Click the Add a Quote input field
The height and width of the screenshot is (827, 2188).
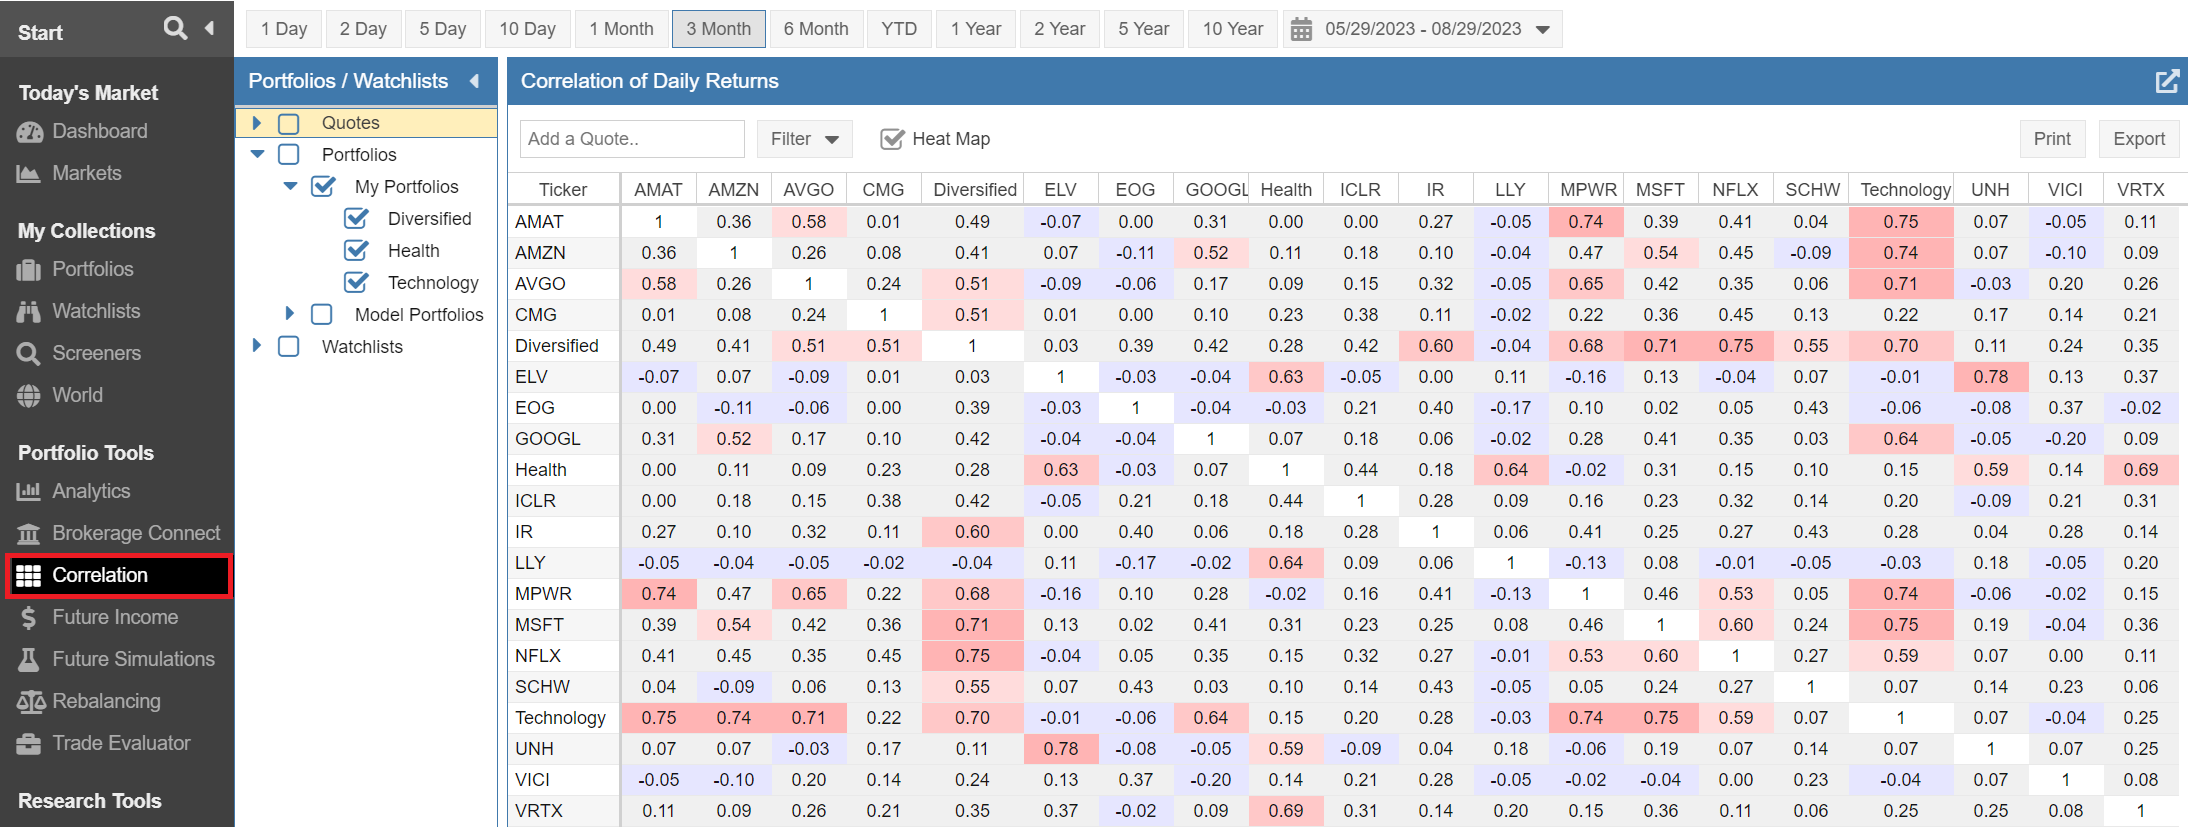(x=632, y=139)
